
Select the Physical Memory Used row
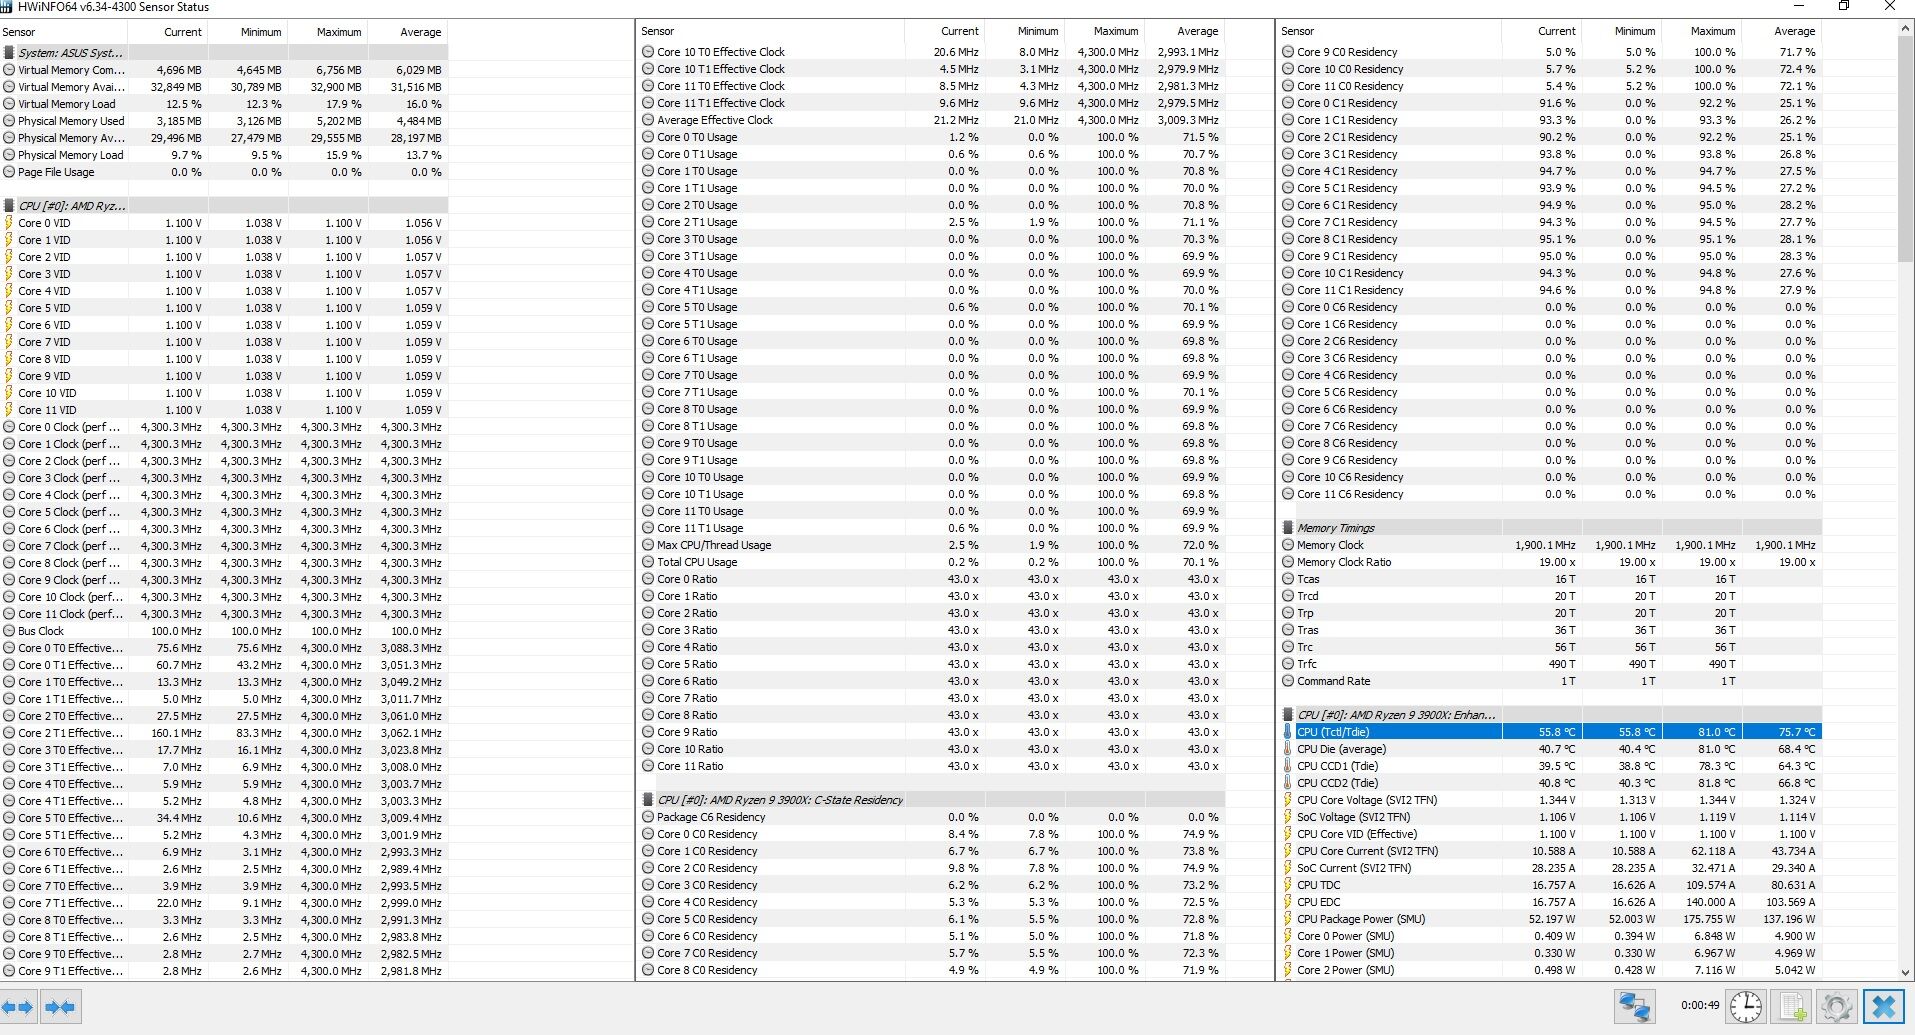[224, 121]
